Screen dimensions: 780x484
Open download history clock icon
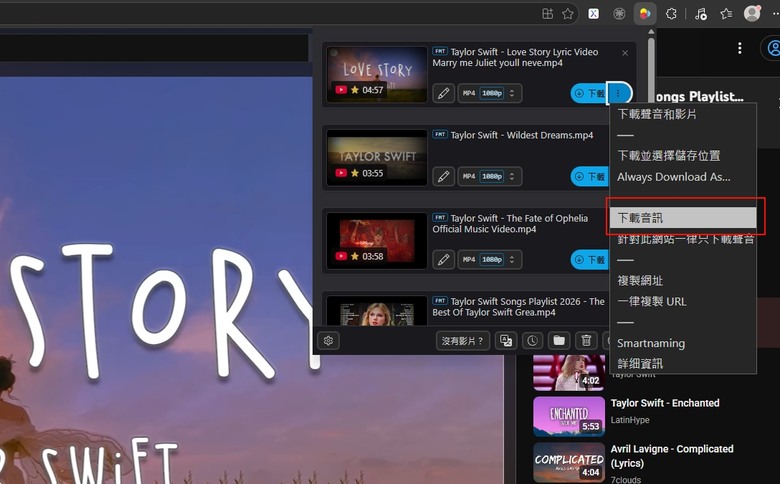[x=532, y=341]
